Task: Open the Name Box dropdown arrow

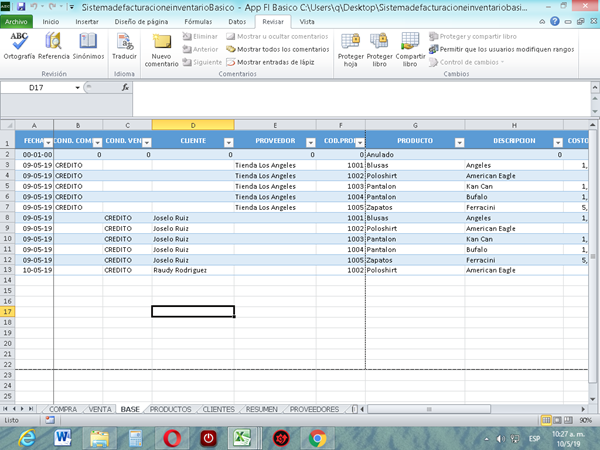Action: (x=78, y=88)
